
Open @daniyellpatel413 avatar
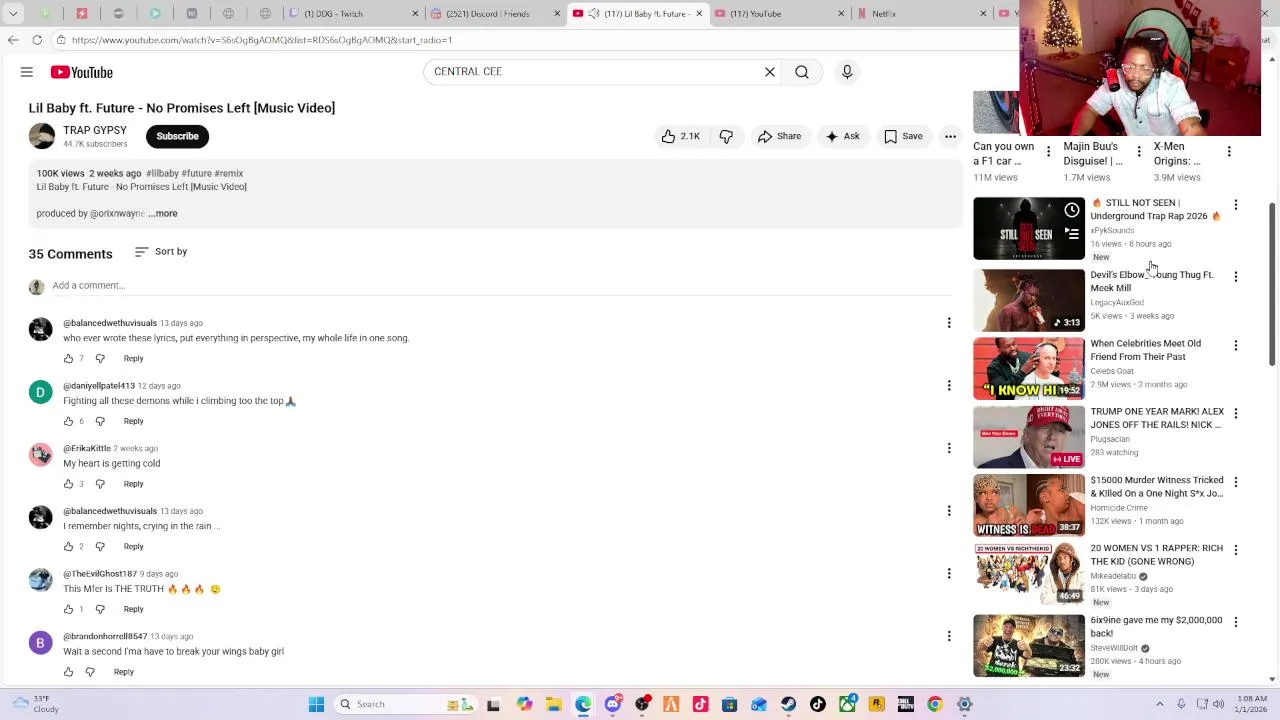pos(40,392)
